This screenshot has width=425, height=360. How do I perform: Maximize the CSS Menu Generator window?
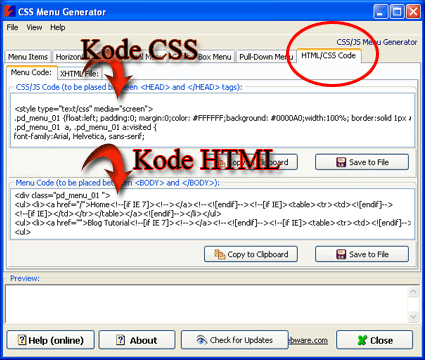click(x=397, y=12)
